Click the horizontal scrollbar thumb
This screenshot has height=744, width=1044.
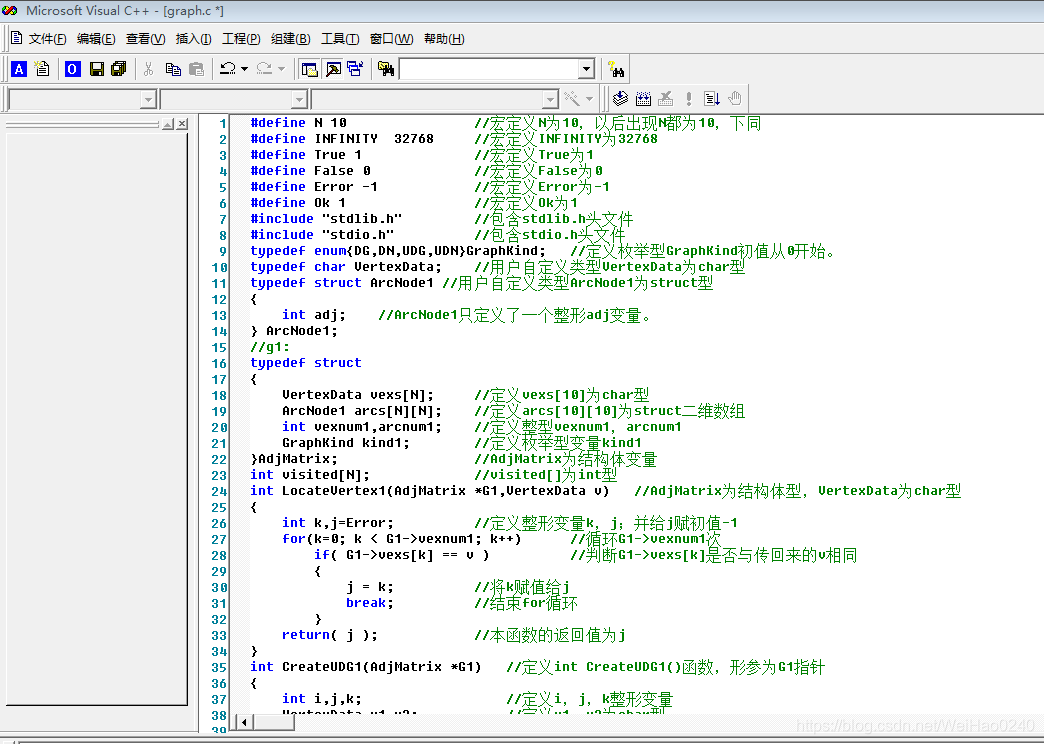274,722
